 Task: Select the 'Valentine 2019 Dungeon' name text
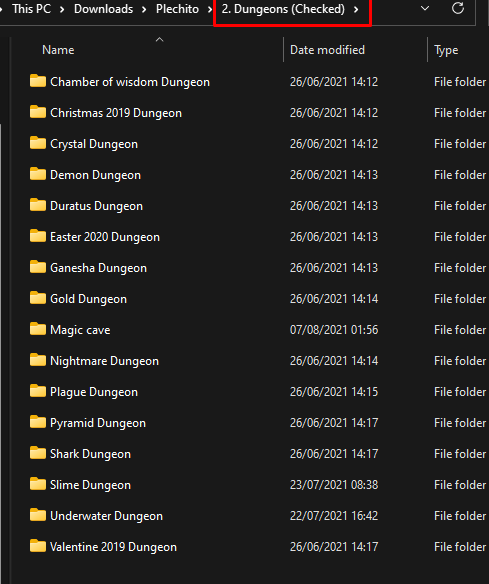pyautogui.click(x=113, y=547)
